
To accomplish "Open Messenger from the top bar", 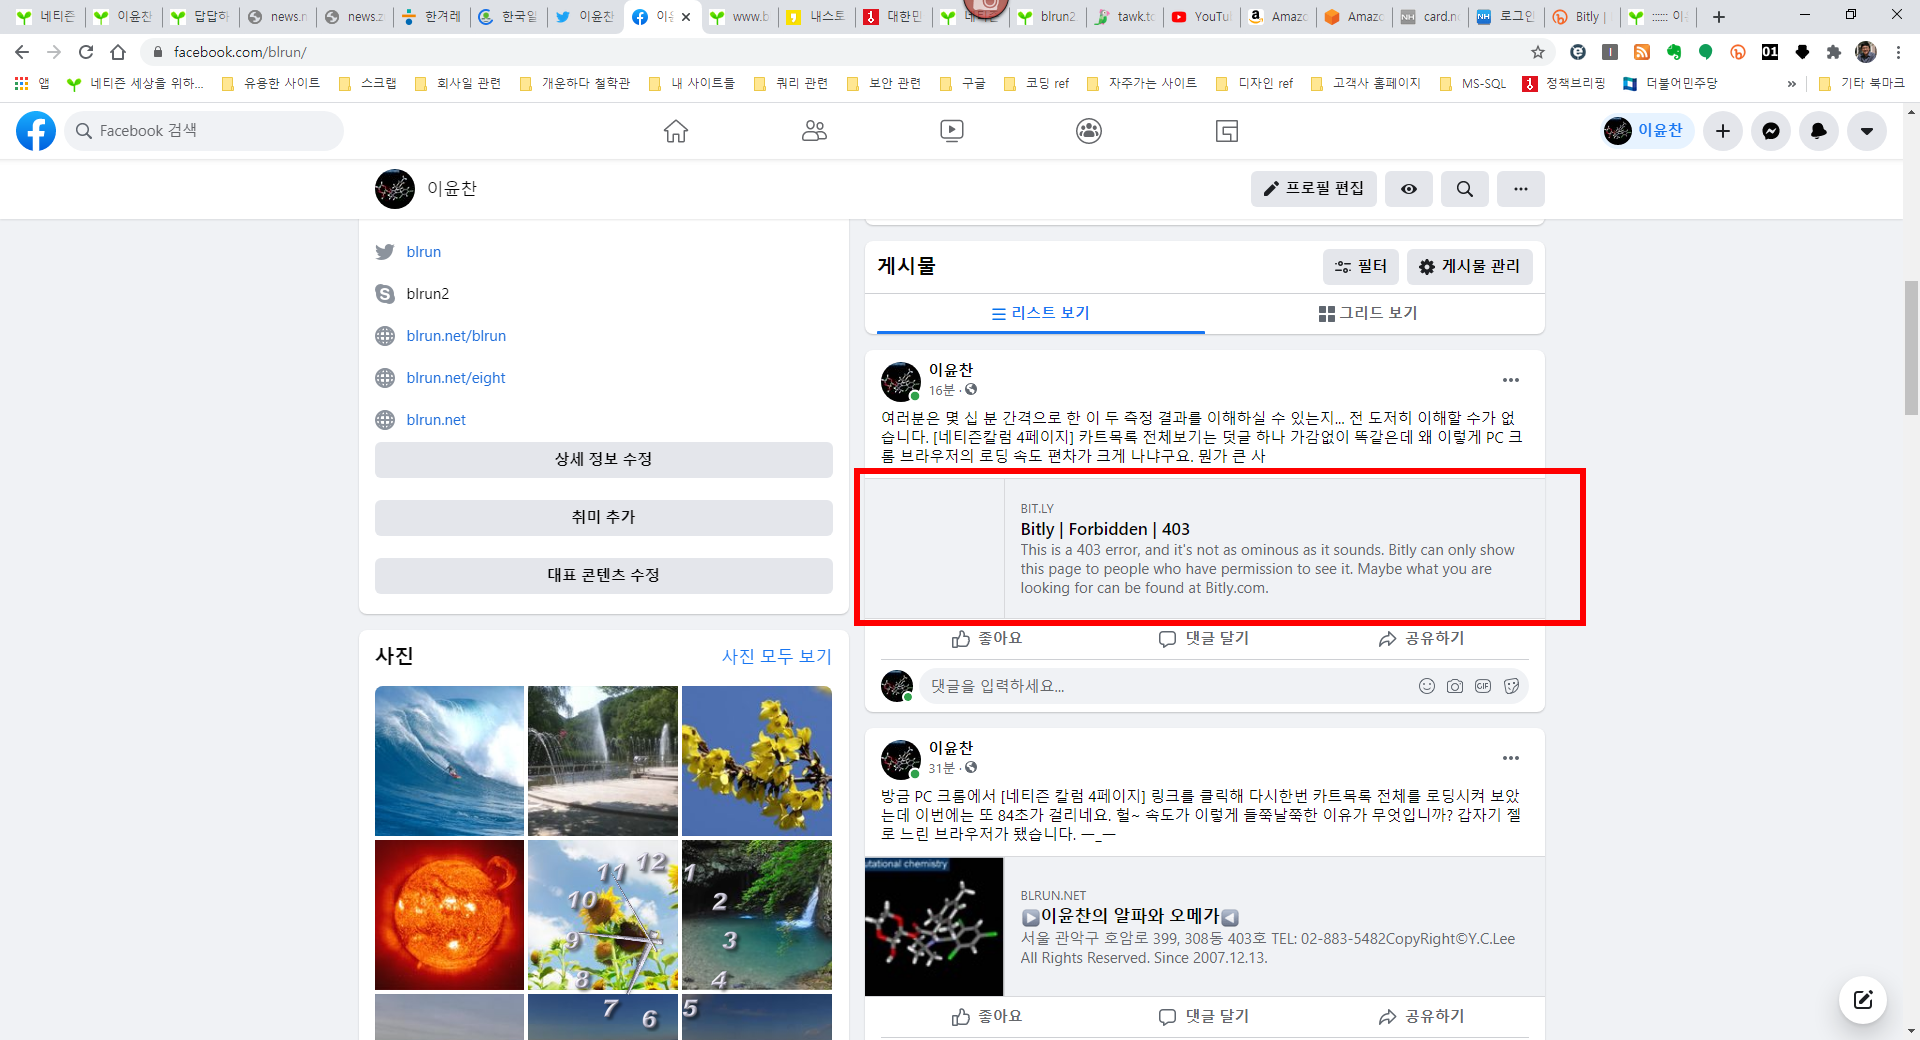I will tap(1771, 131).
